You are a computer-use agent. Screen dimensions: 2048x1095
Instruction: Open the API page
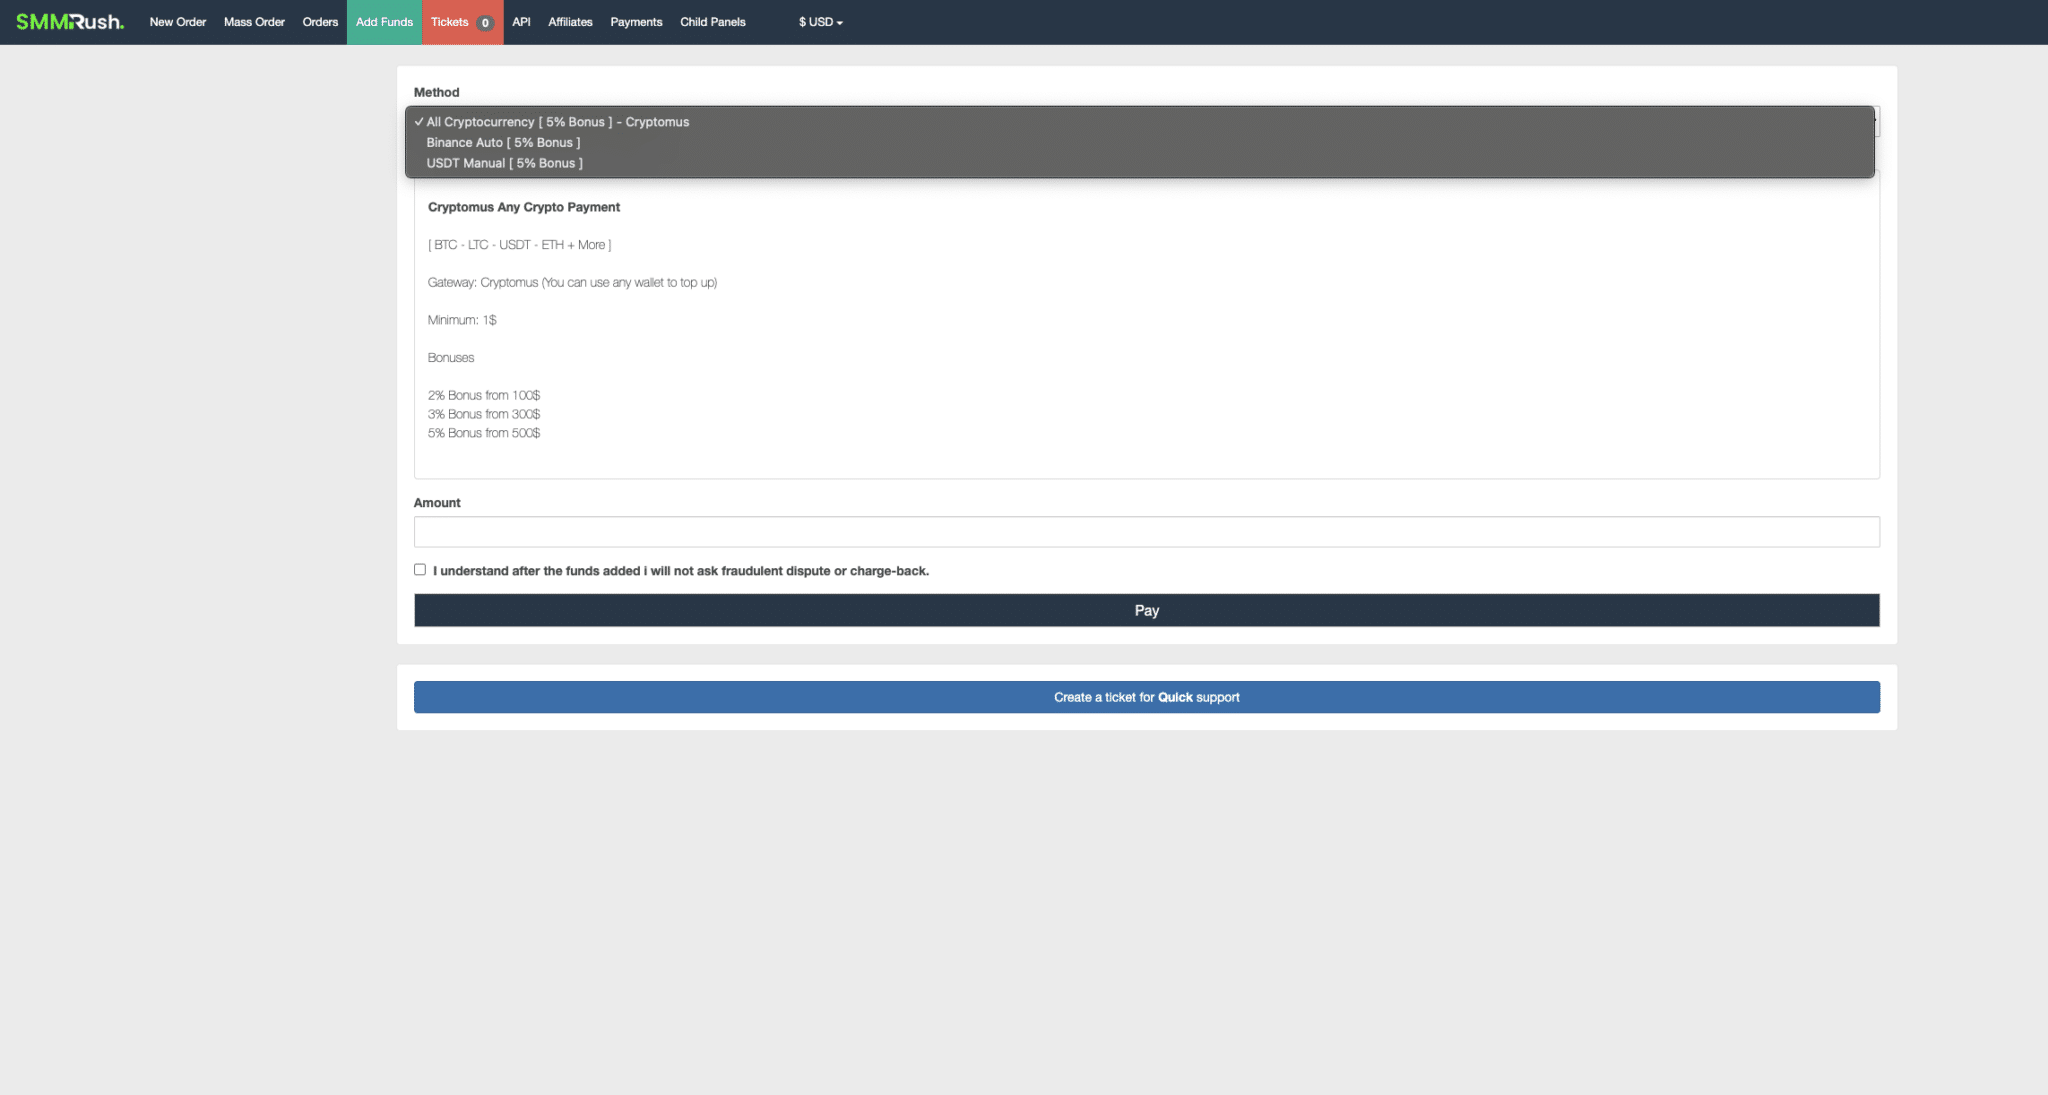point(521,22)
